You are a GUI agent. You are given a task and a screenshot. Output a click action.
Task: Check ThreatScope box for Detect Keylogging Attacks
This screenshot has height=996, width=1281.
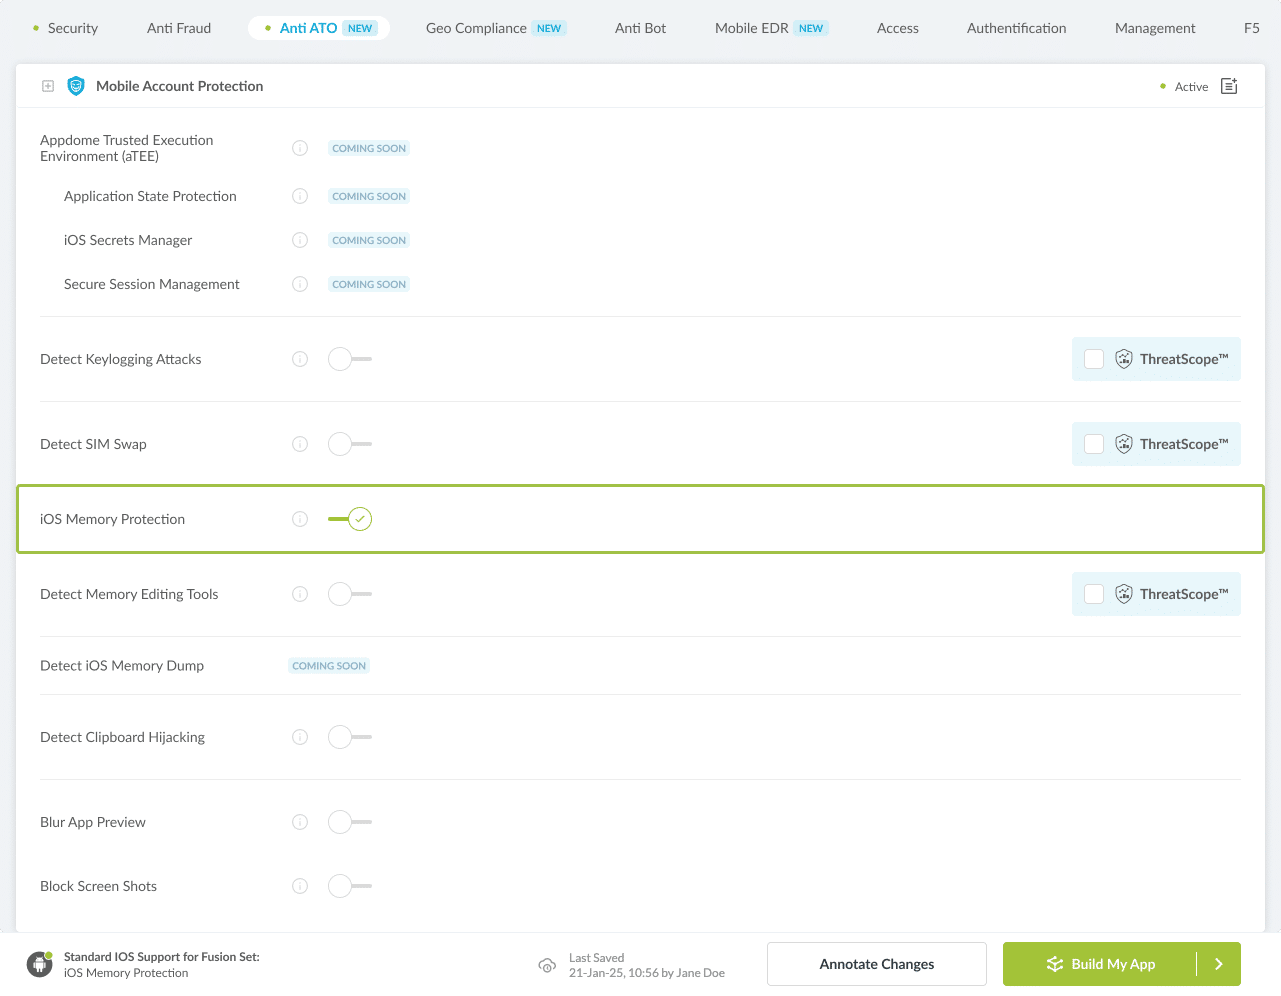[1094, 359]
